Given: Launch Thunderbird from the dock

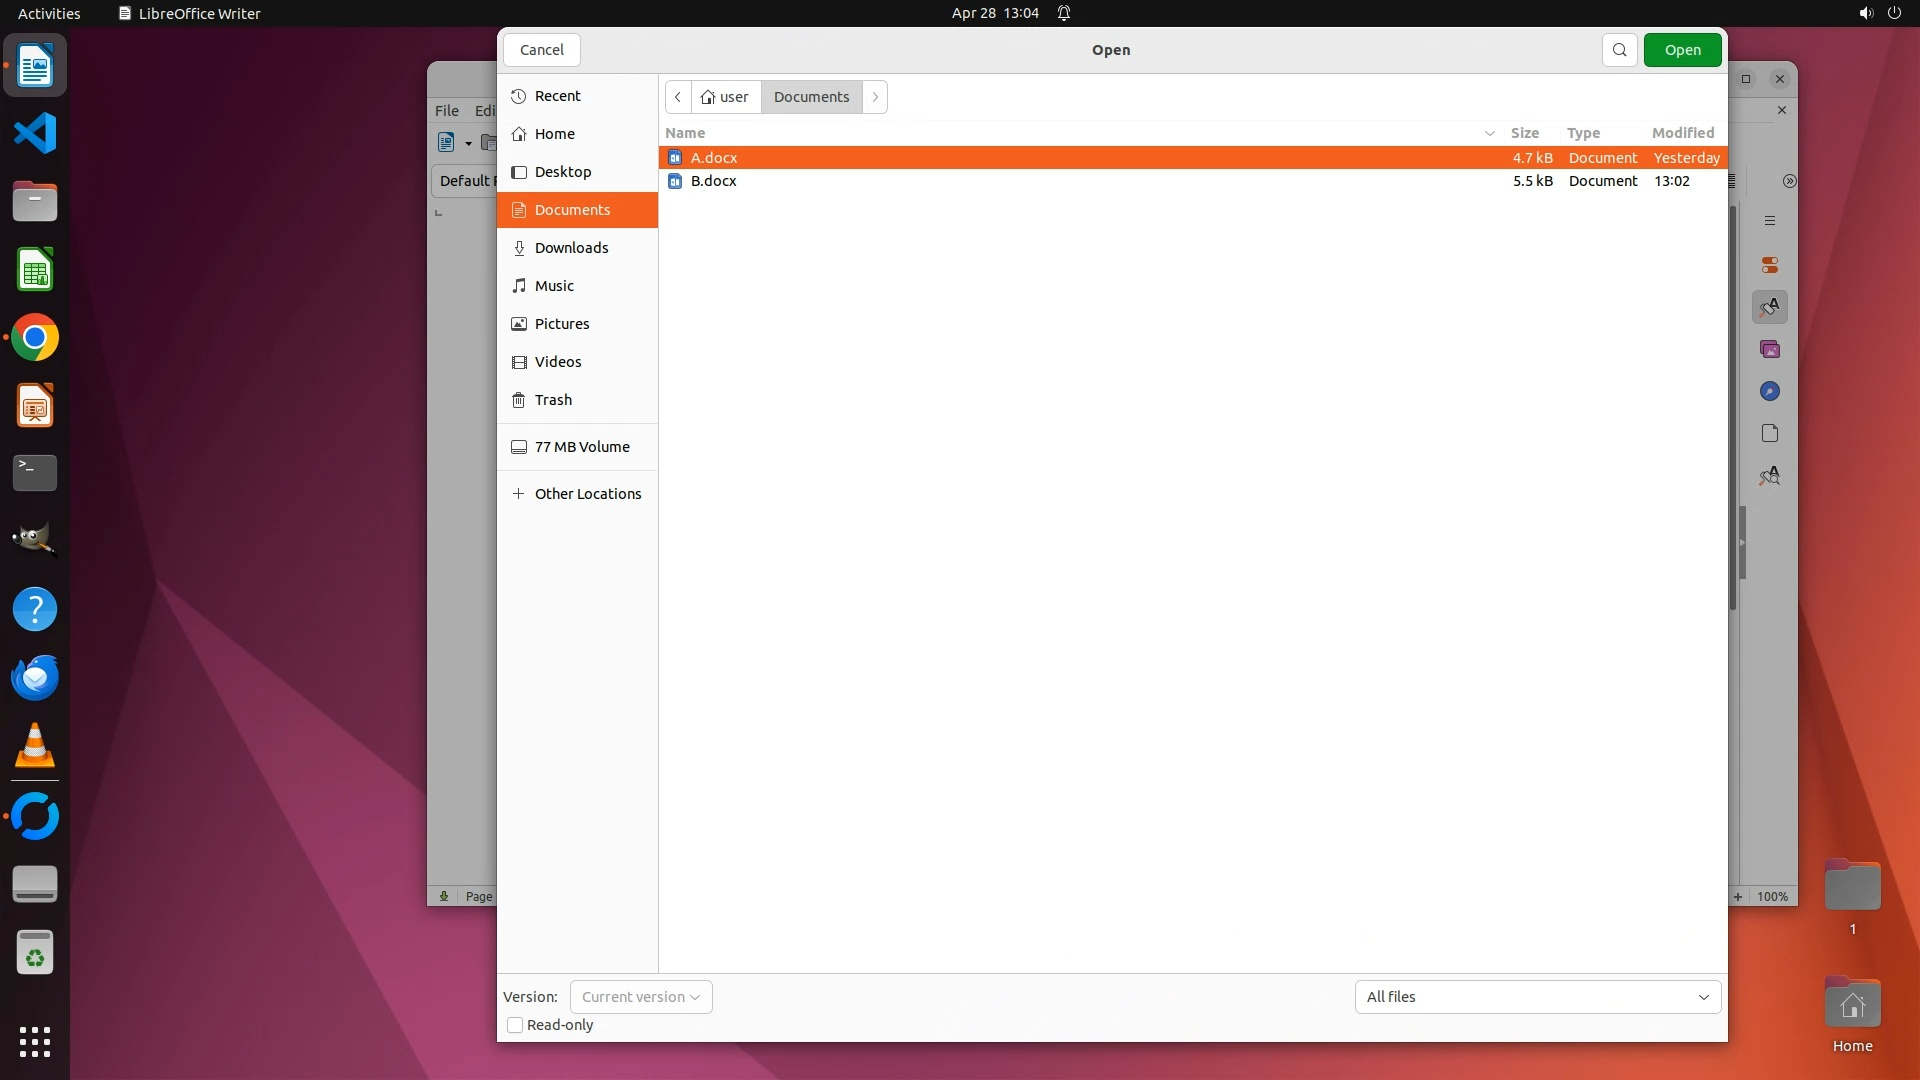Looking at the screenshot, I should (35, 678).
